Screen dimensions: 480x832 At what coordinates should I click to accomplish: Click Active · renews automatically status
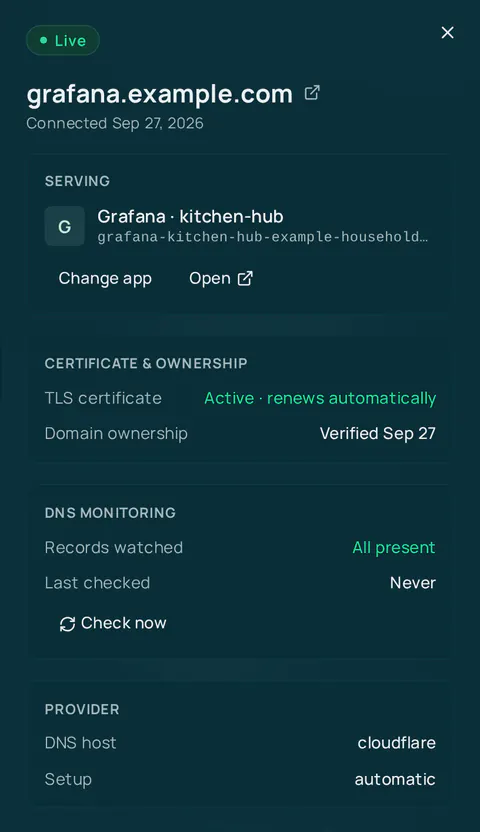[x=320, y=398]
